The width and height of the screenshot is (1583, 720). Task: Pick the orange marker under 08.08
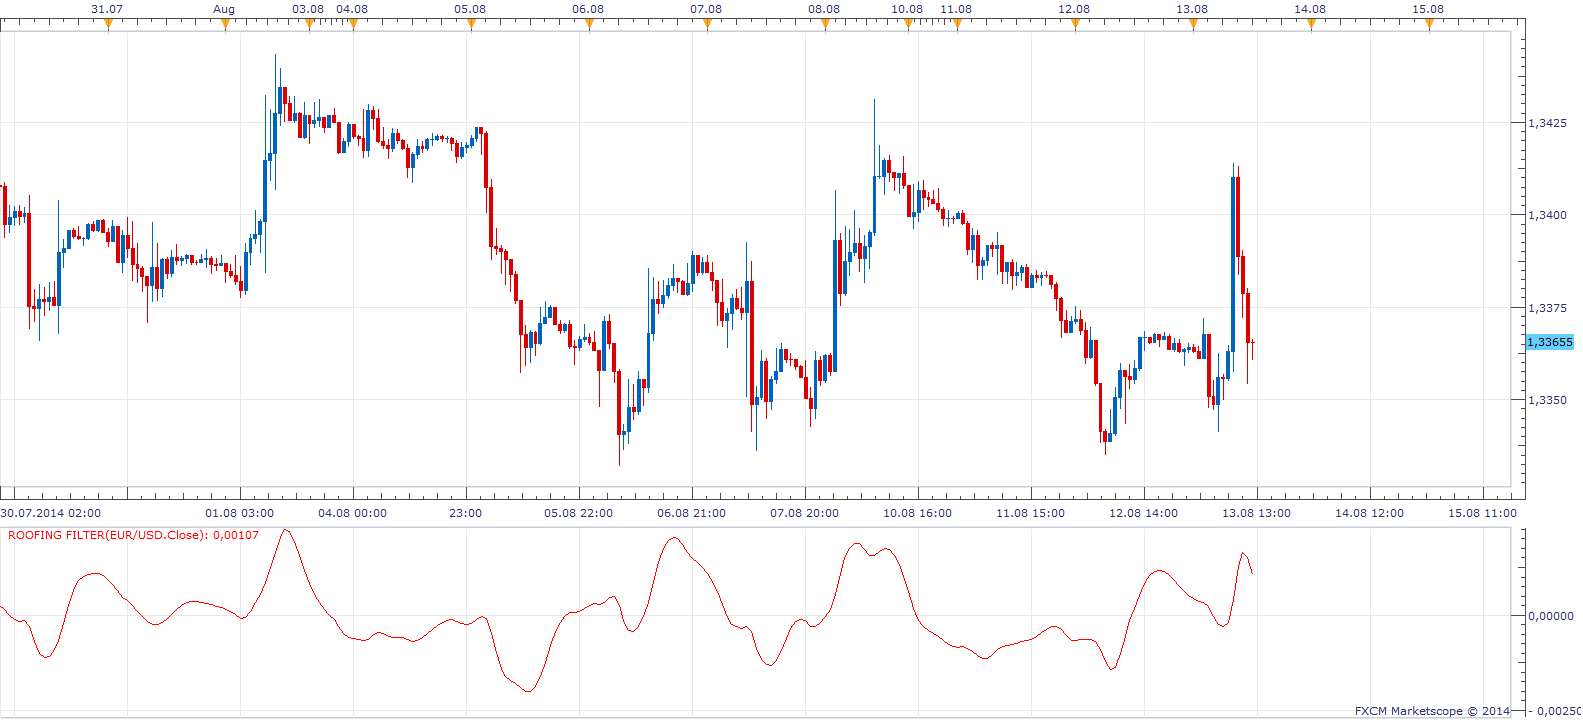tap(825, 25)
